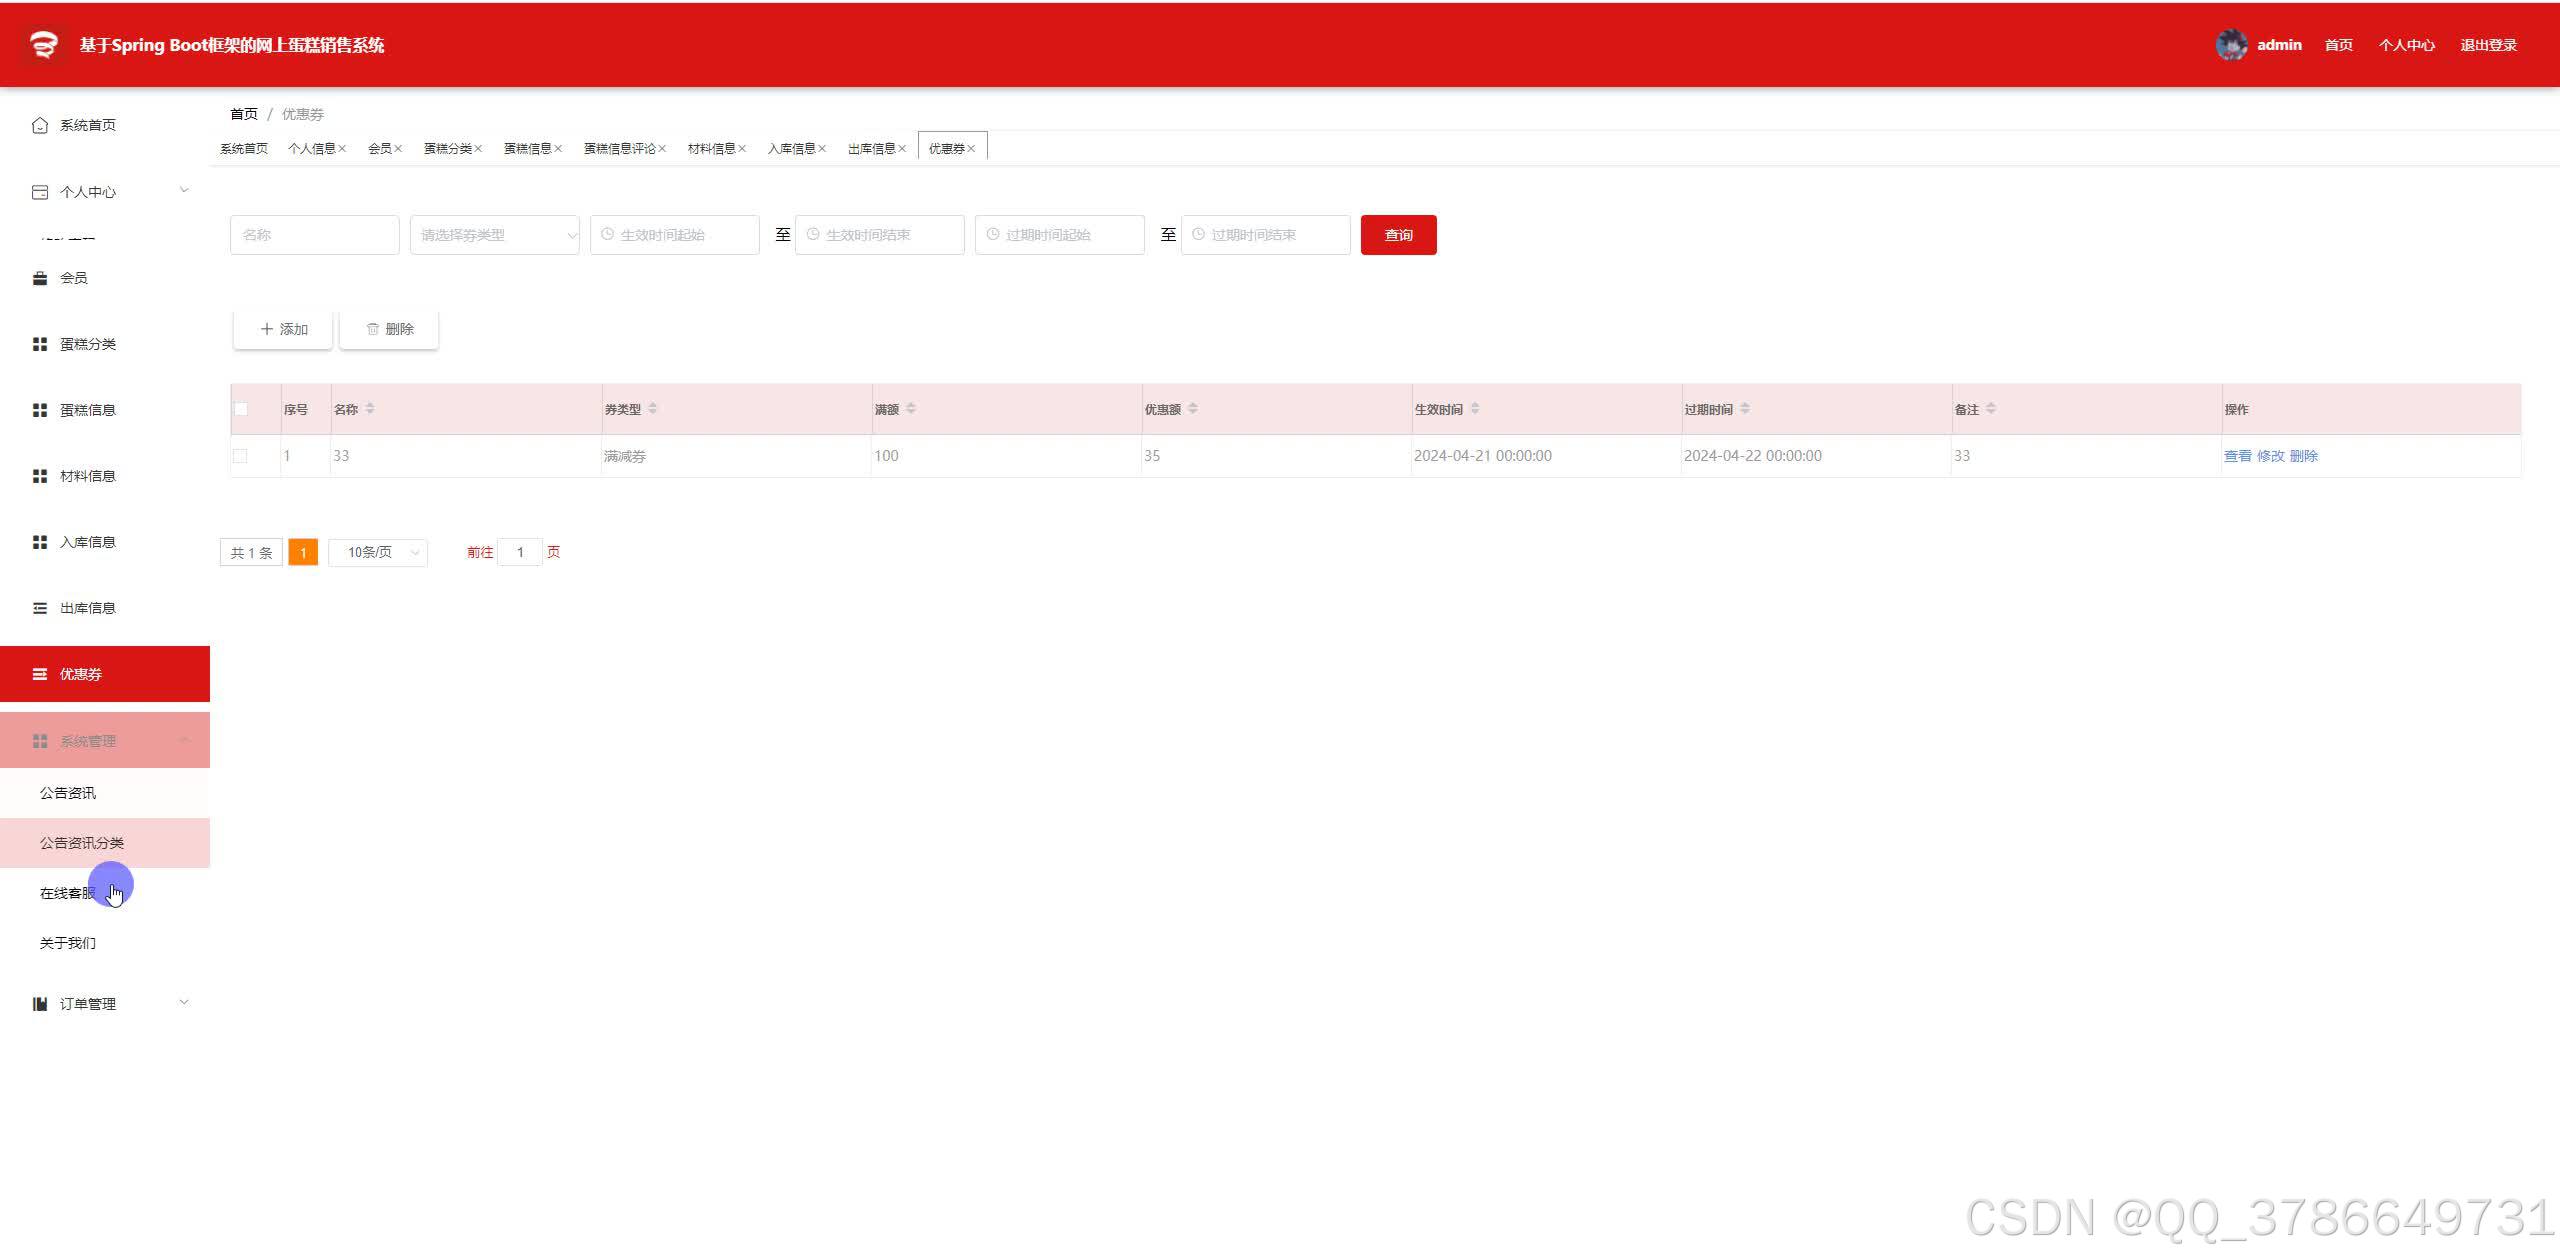Click the 添加 button
2560x1260 pixels.
[x=283, y=329]
